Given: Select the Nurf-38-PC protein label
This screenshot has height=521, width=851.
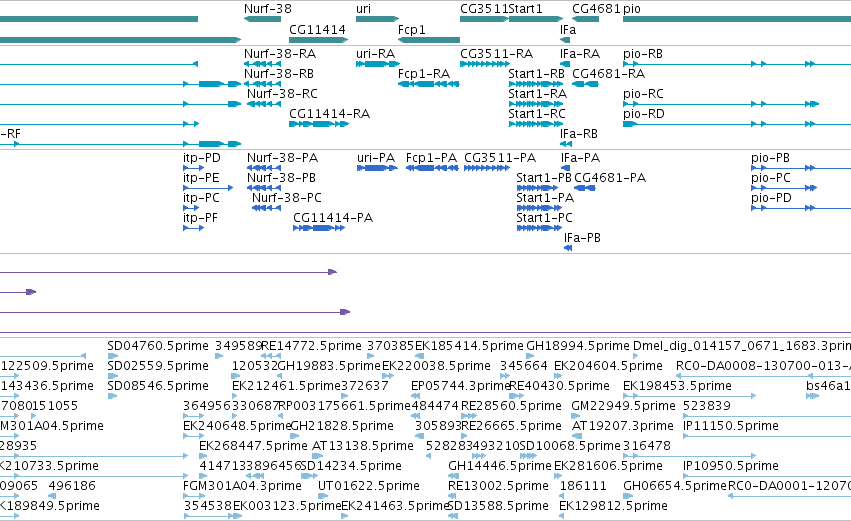Looking at the screenshot, I should (287, 198).
